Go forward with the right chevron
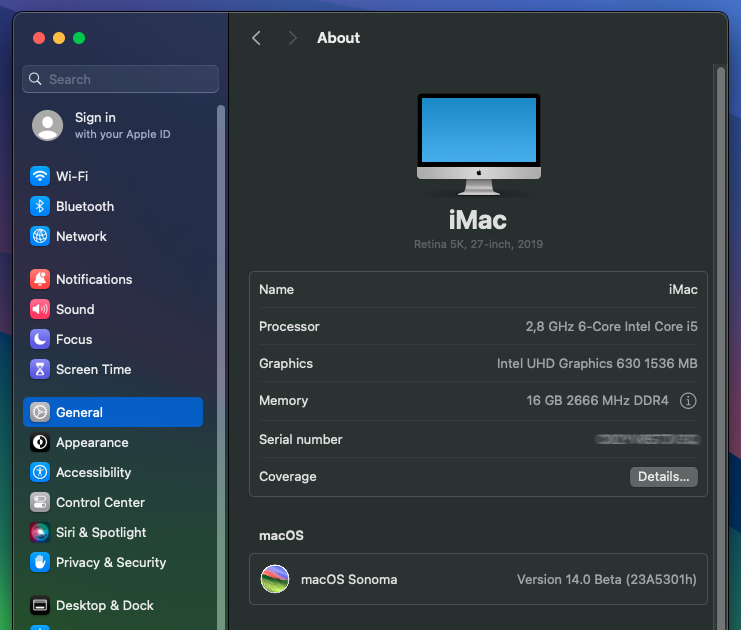This screenshot has height=630, width=741. (x=293, y=38)
